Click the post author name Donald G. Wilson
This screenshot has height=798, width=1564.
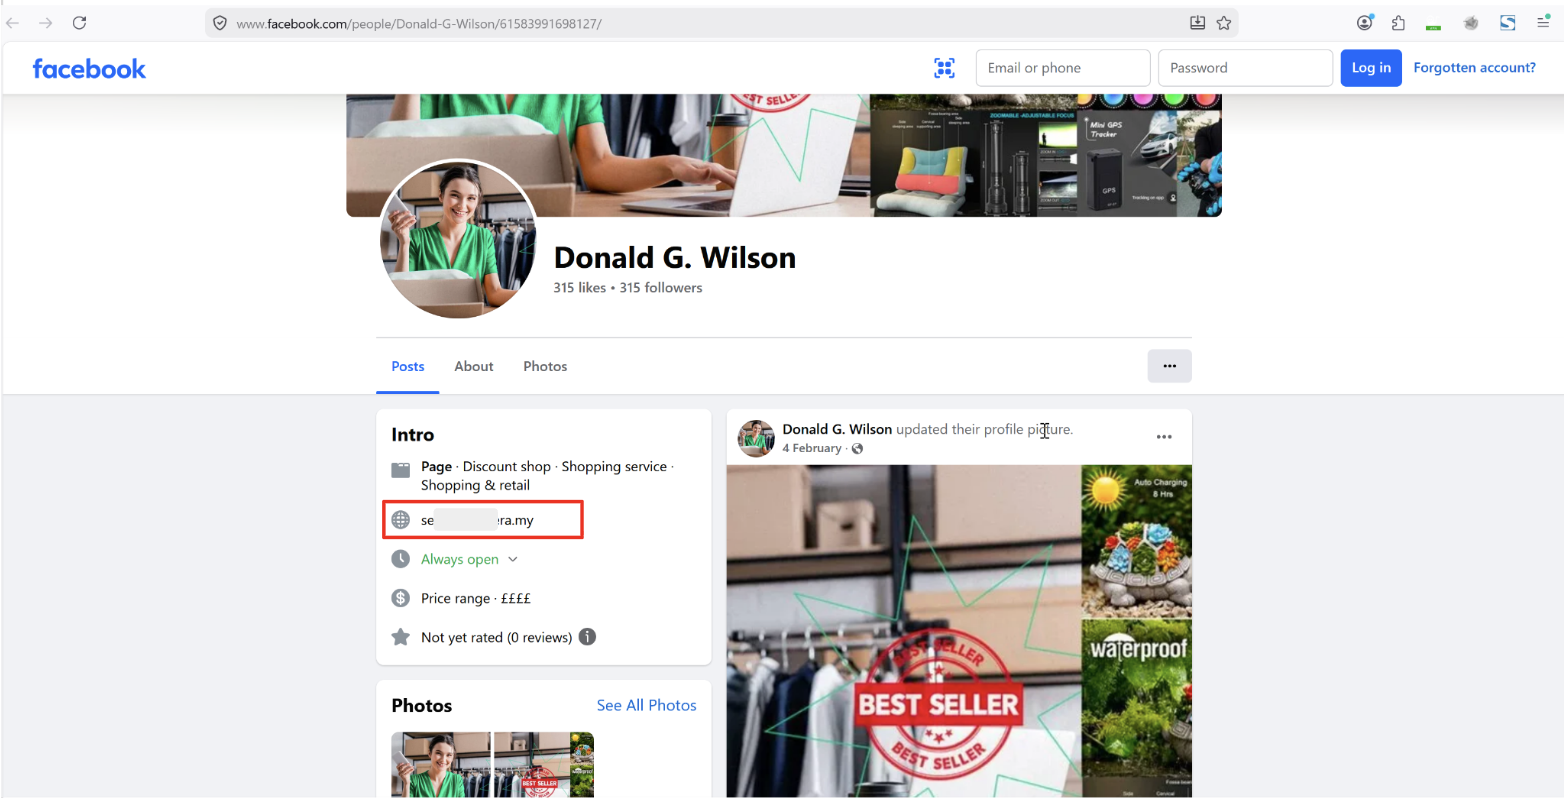click(x=837, y=429)
